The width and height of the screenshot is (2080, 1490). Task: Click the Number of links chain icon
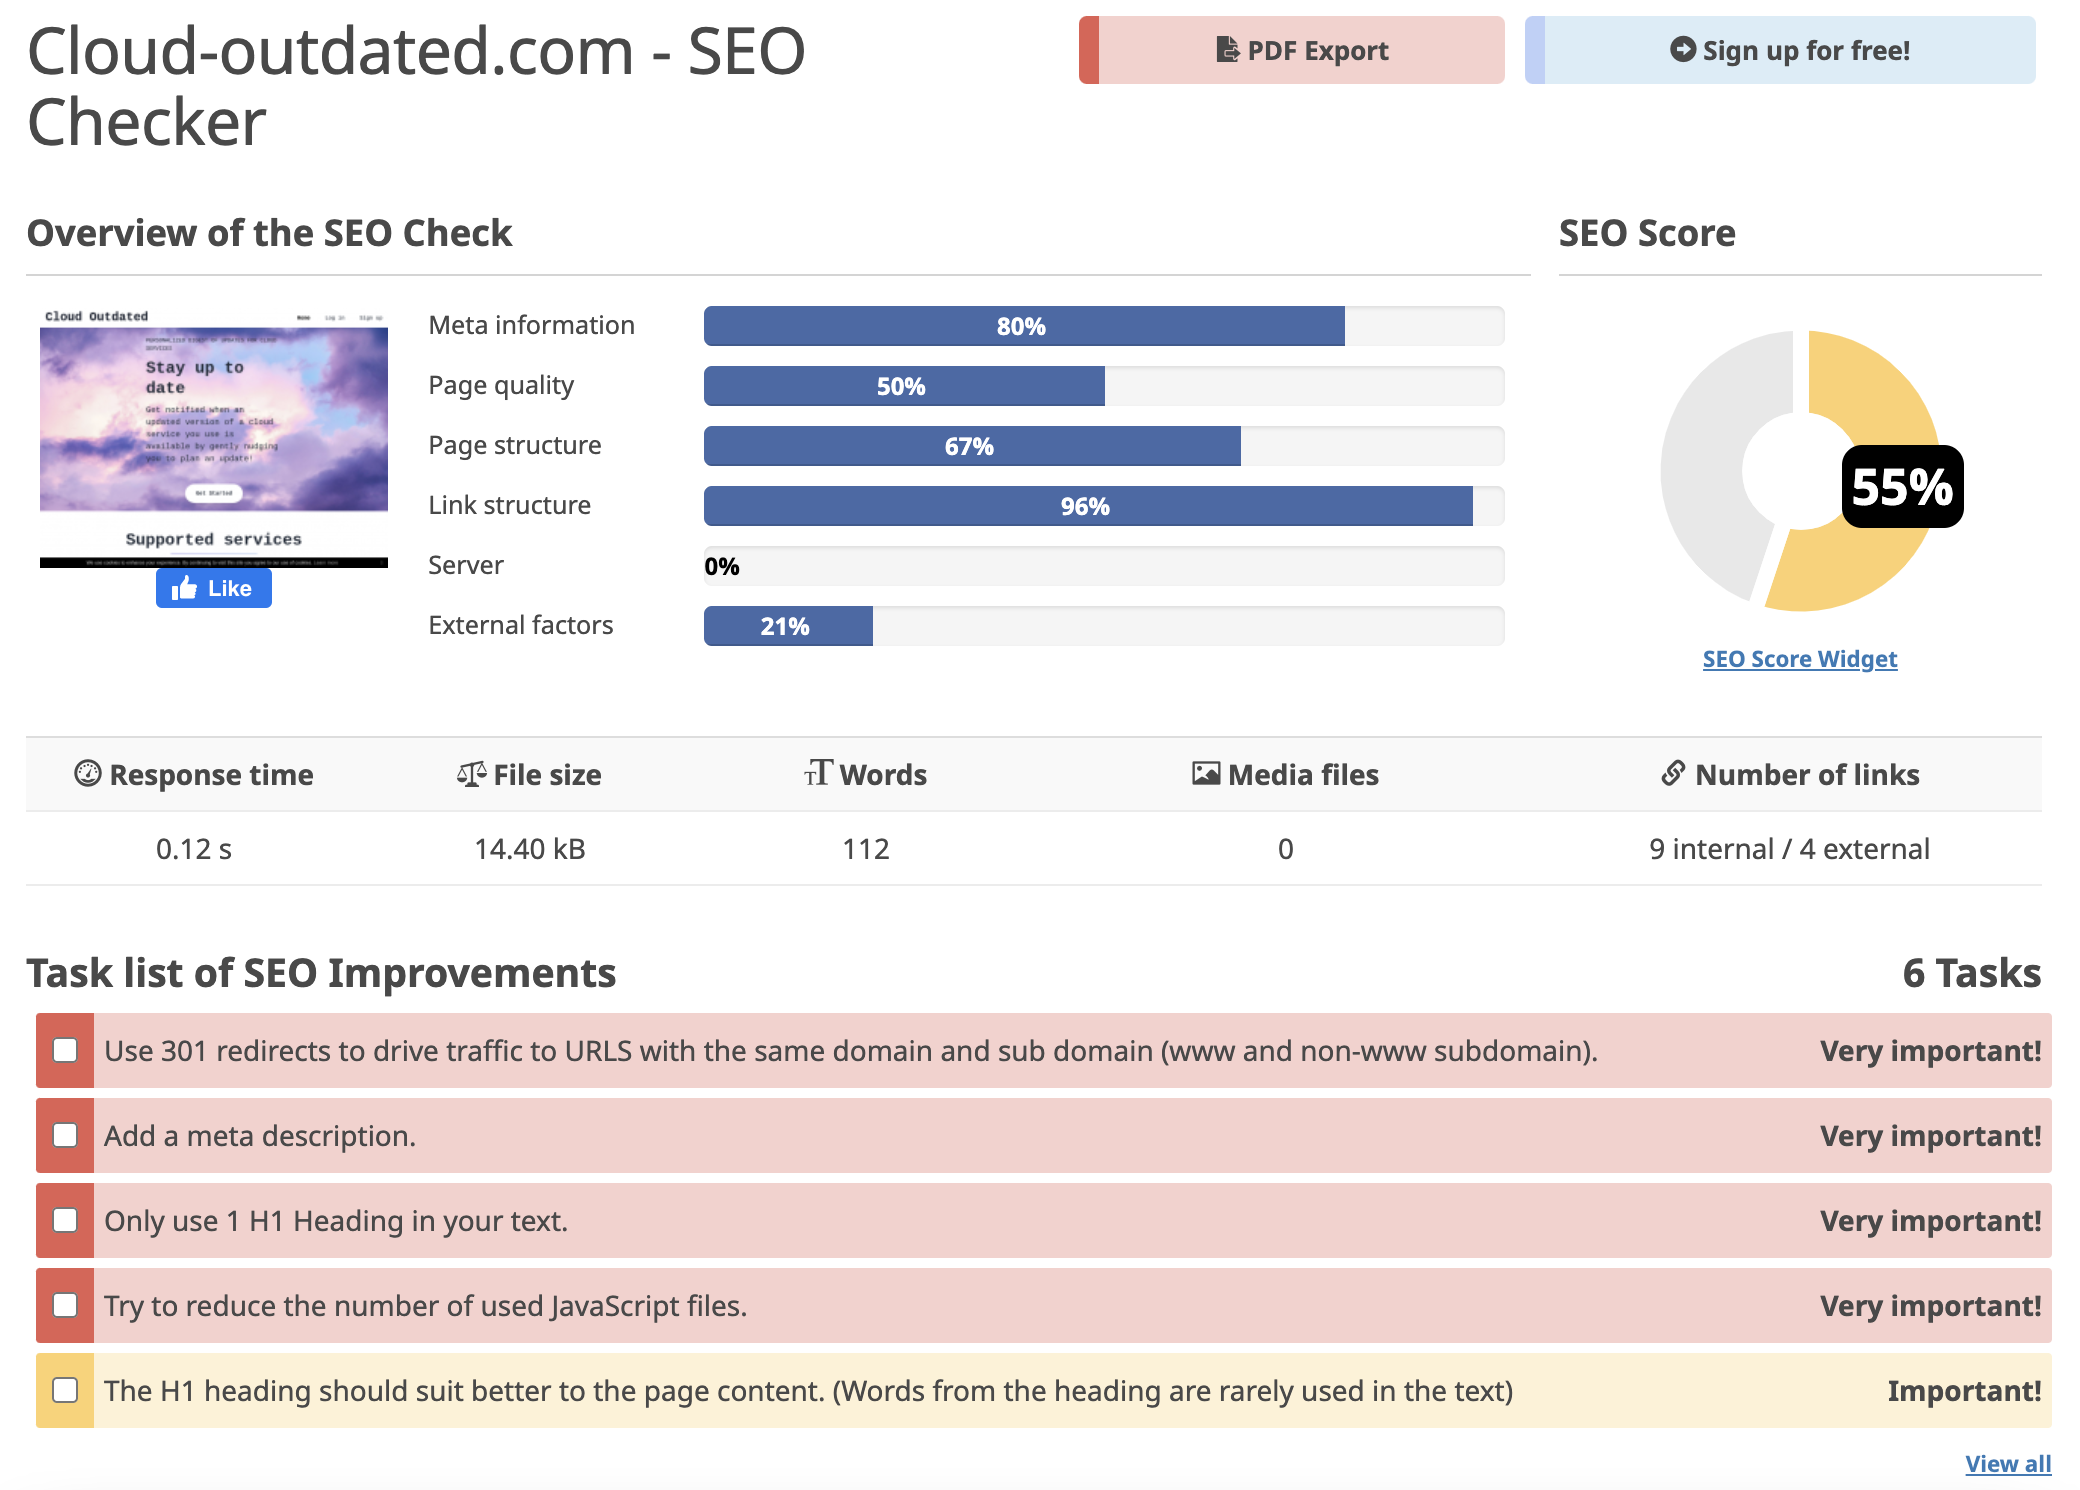[x=1673, y=773]
